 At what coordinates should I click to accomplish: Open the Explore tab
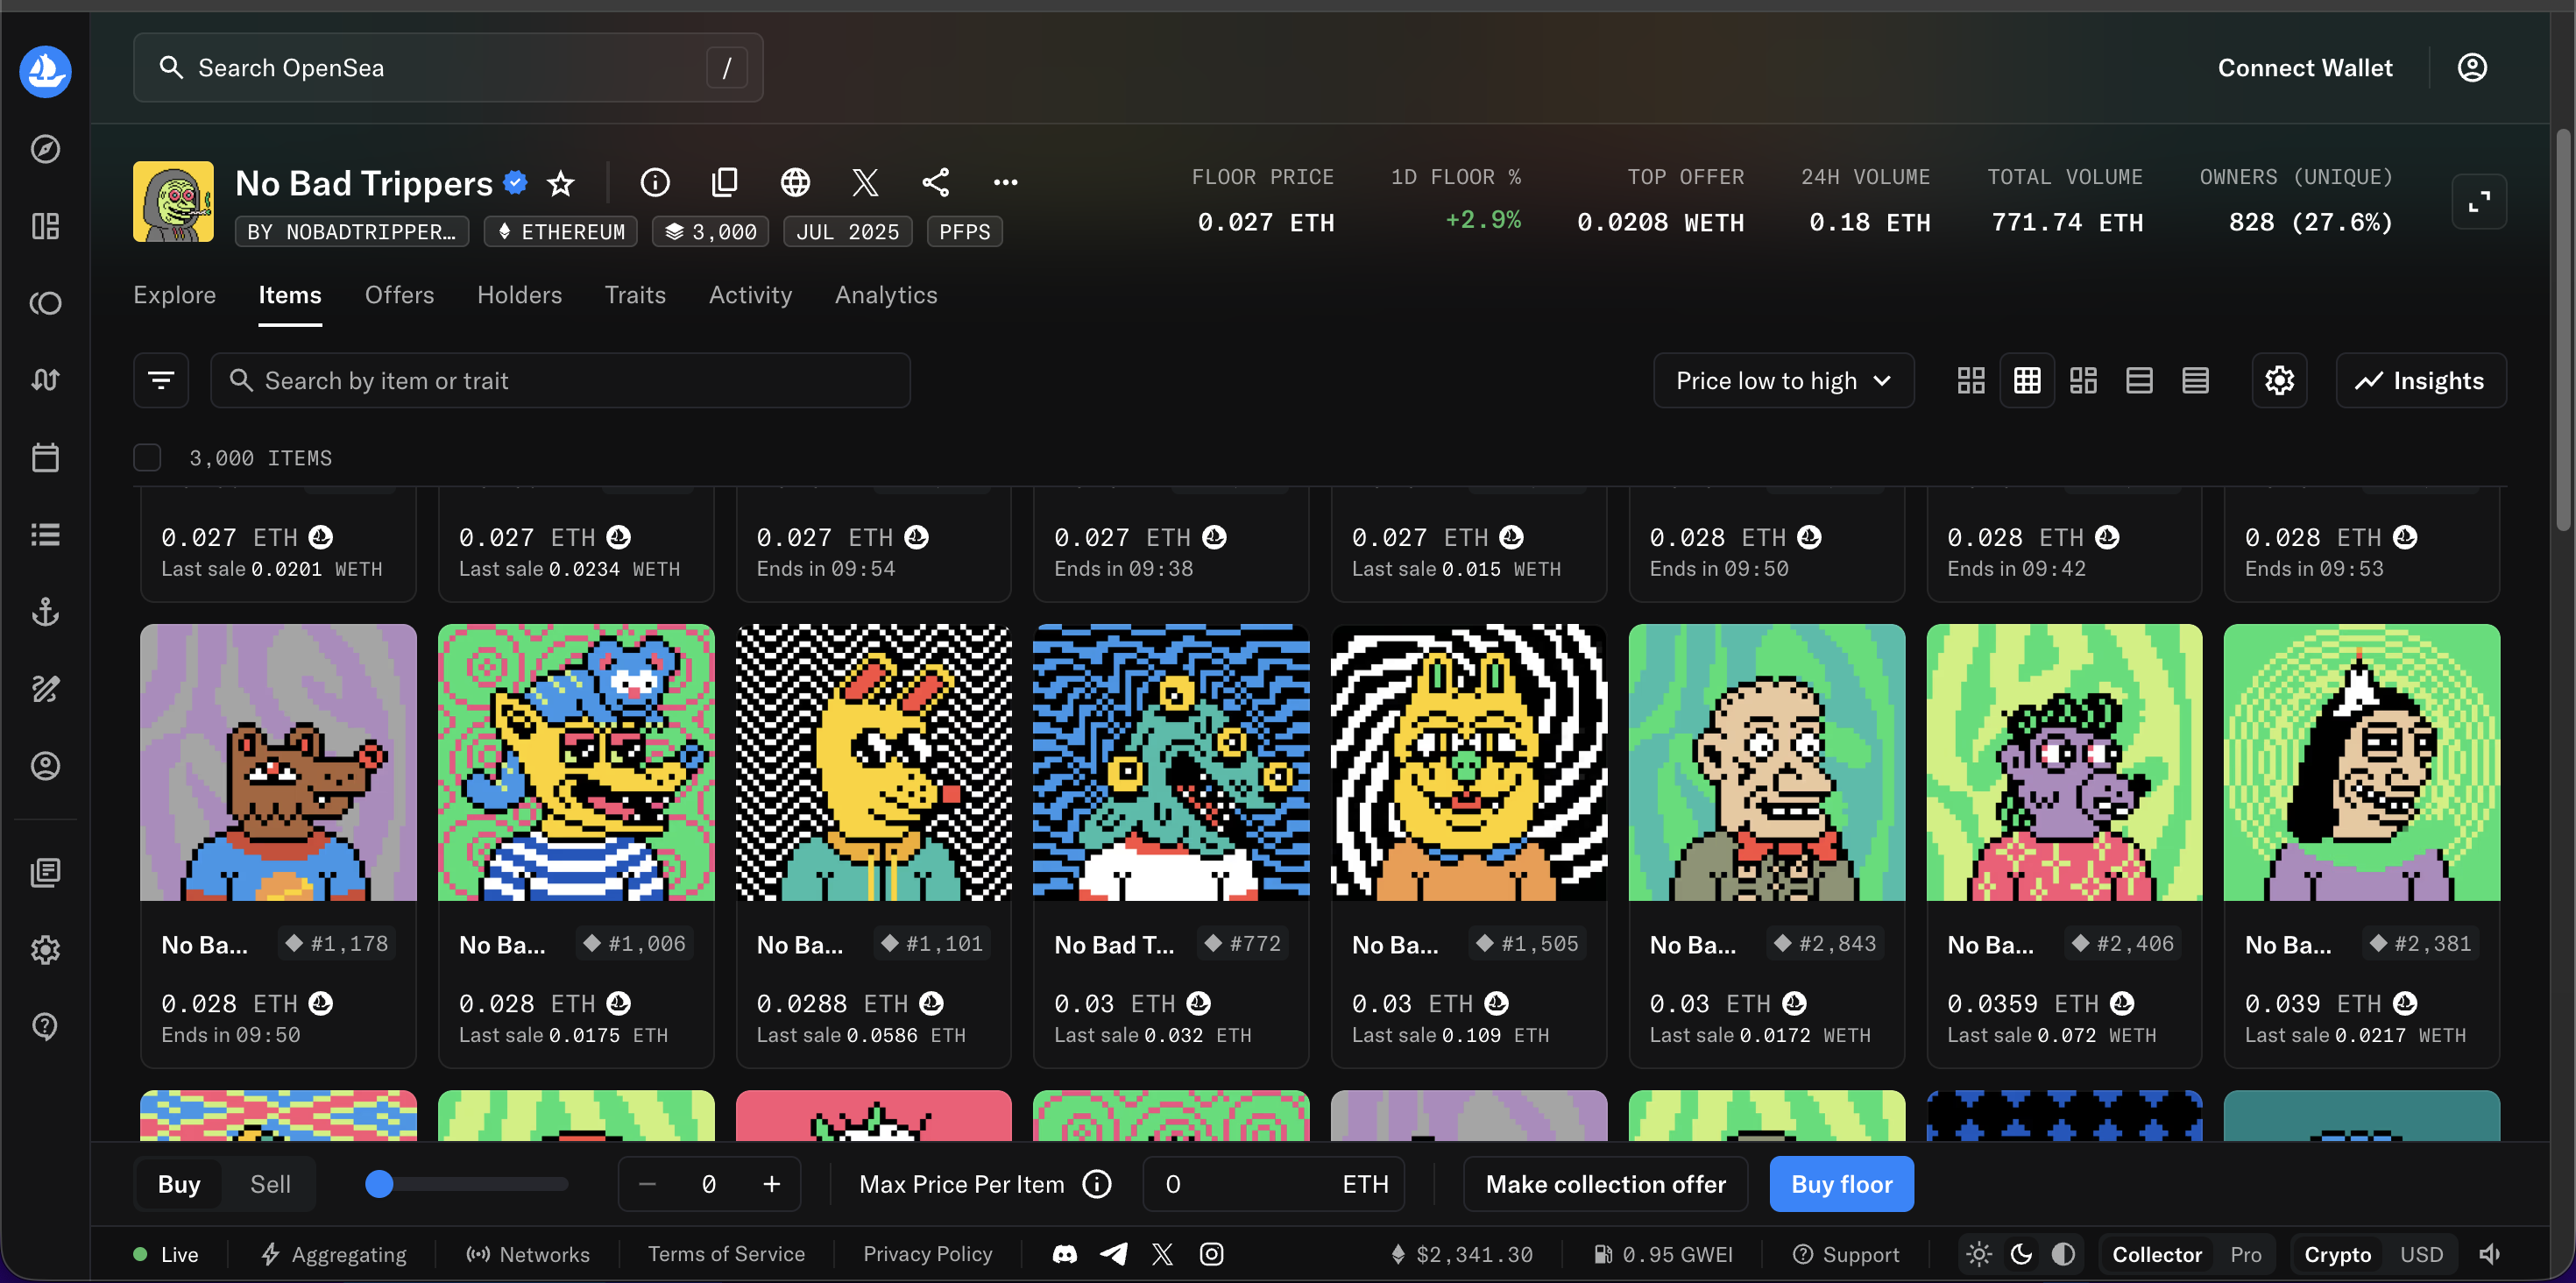[175, 295]
